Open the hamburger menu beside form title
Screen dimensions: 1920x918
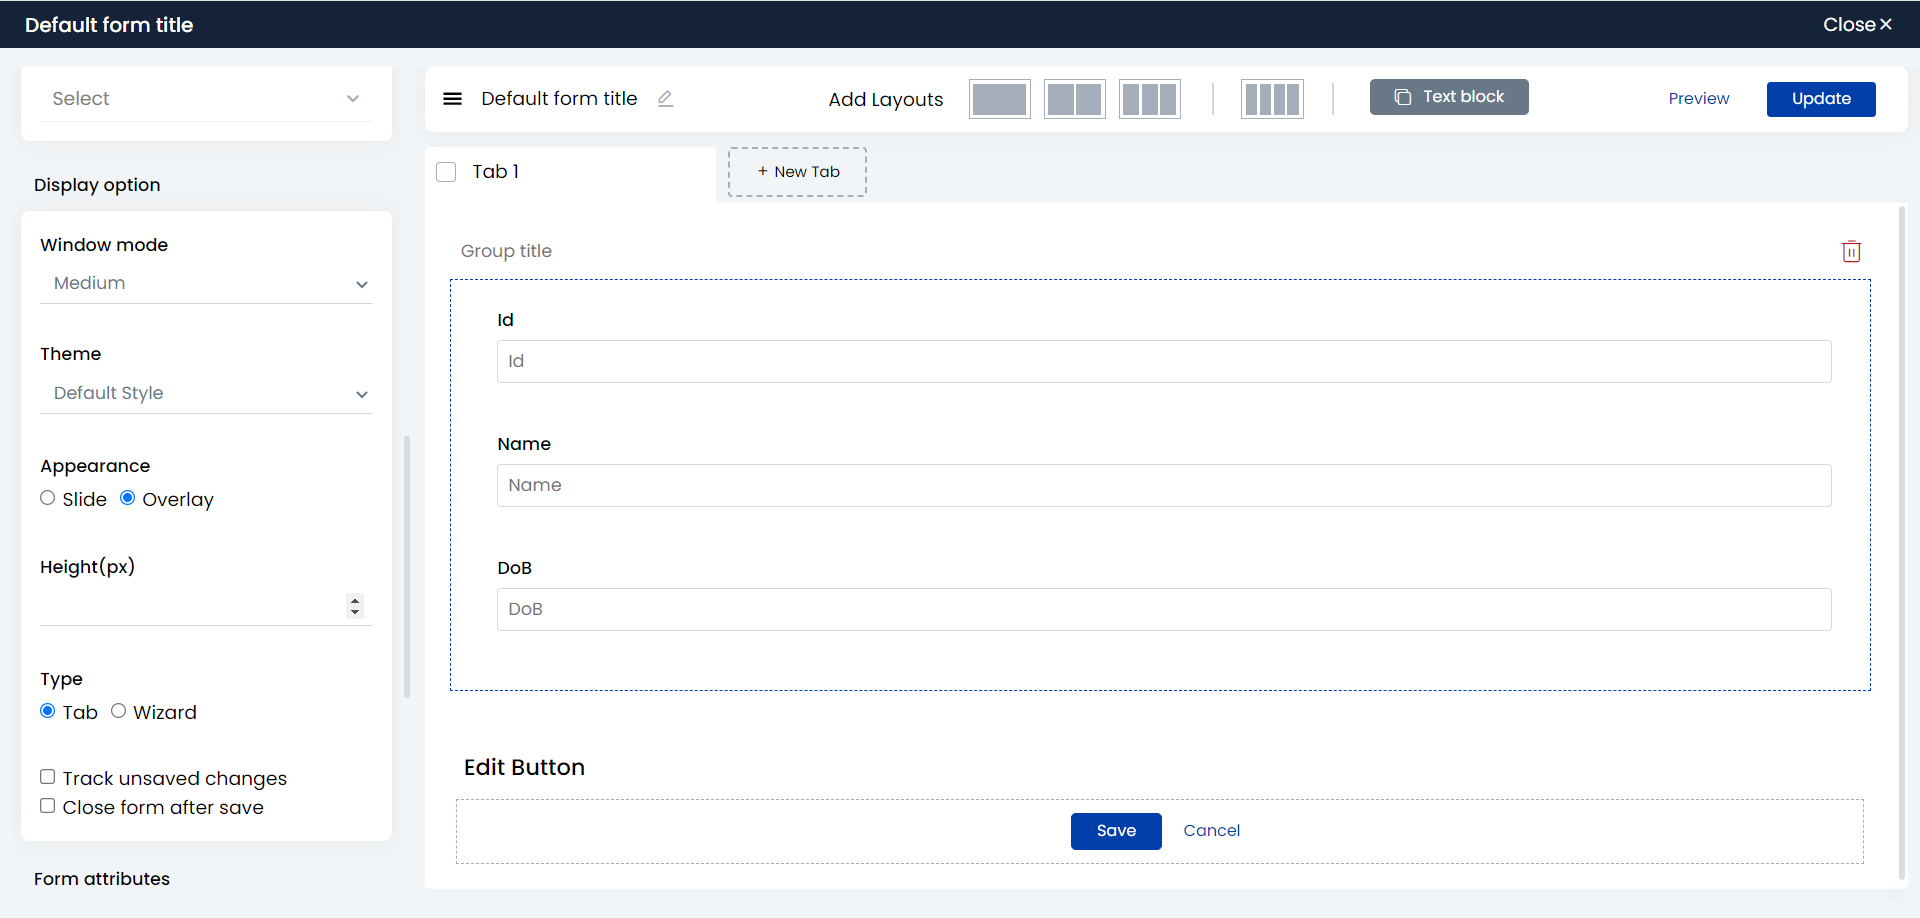[452, 99]
